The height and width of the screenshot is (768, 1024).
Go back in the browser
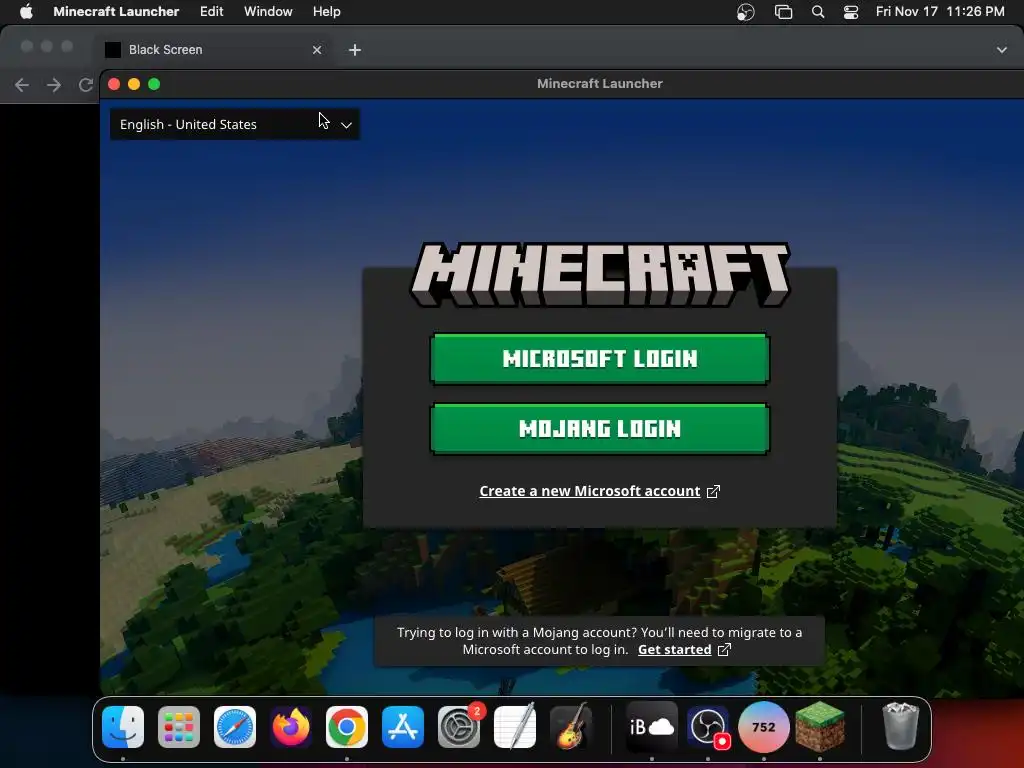22,85
